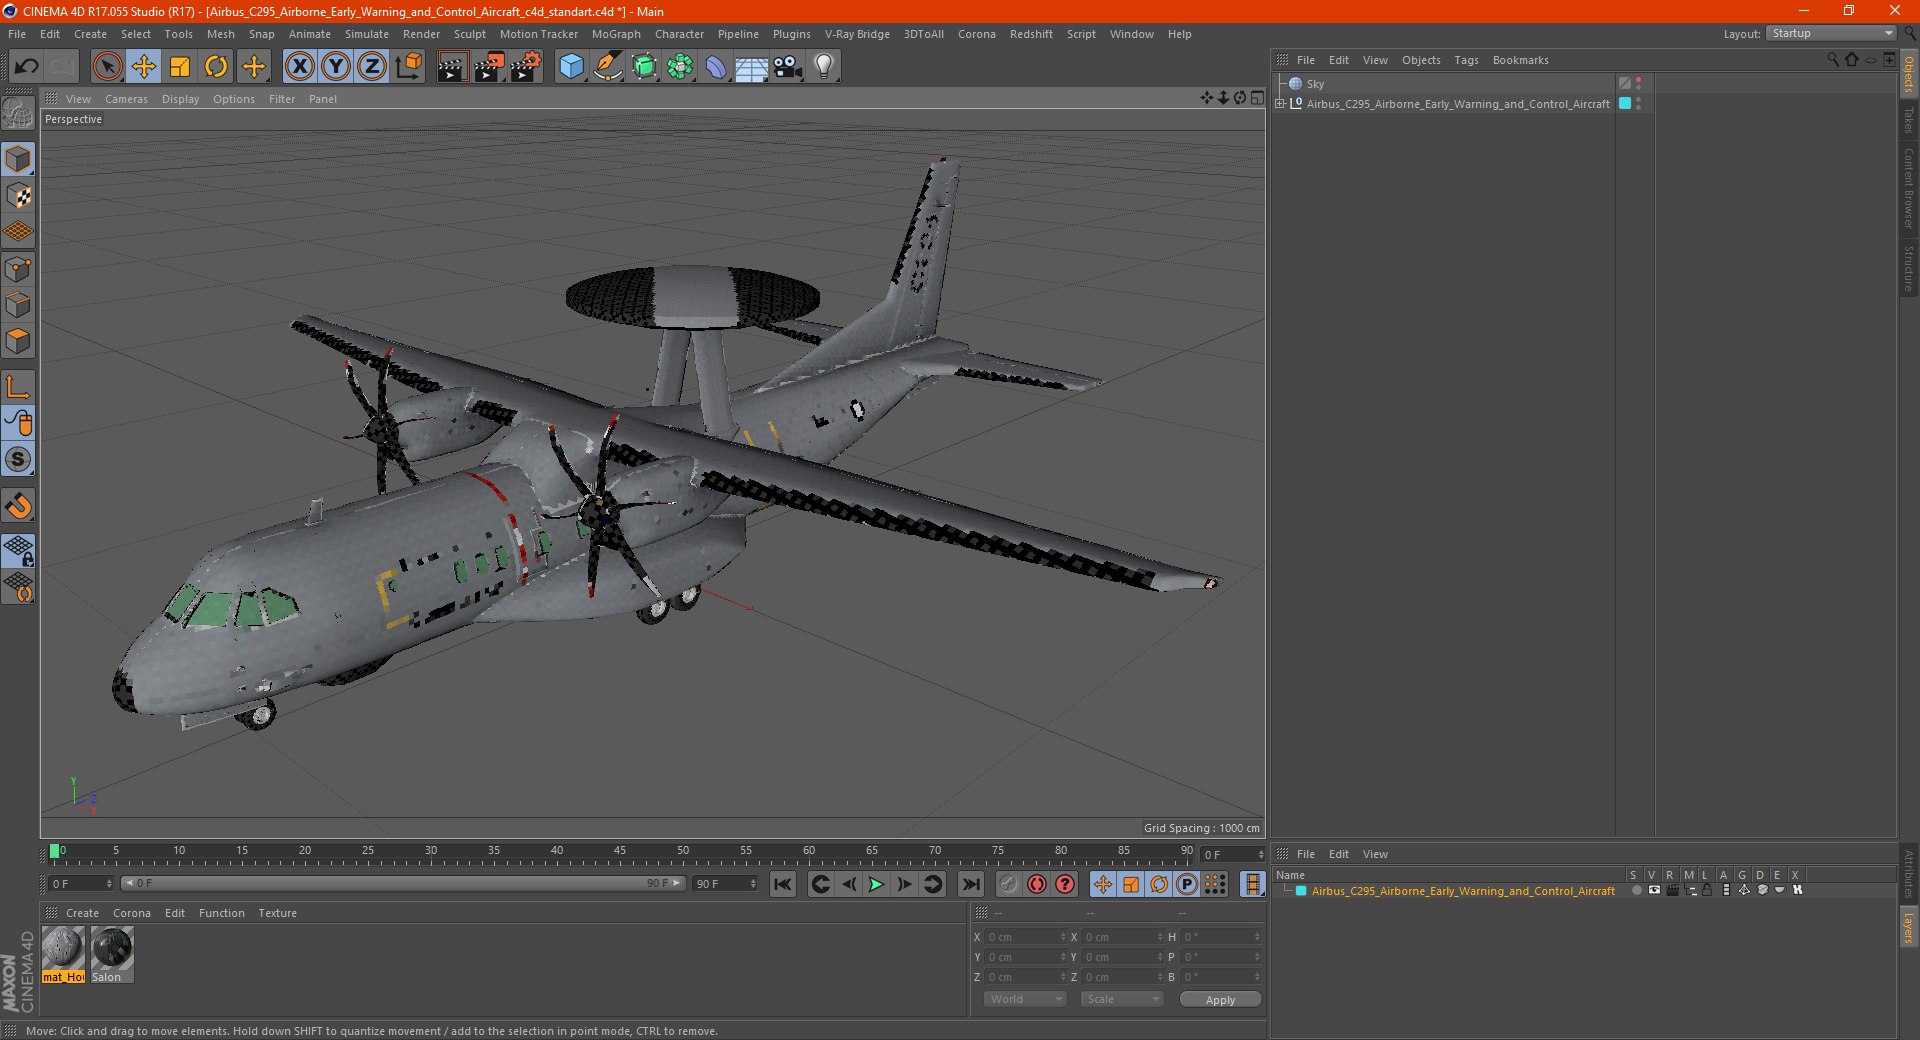Viewport: 1920px width, 1040px height.
Task: Select the mat_Hor material thumbnail
Action: click(x=63, y=954)
